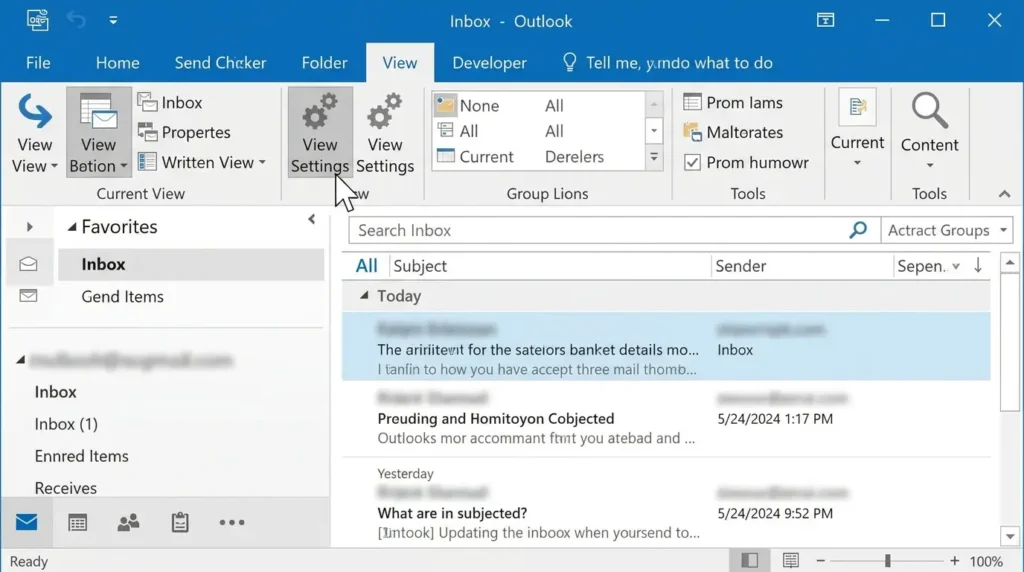The width and height of the screenshot is (1024, 572).
Task: Switch to Reading view layout icon
Action: point(790,560)
